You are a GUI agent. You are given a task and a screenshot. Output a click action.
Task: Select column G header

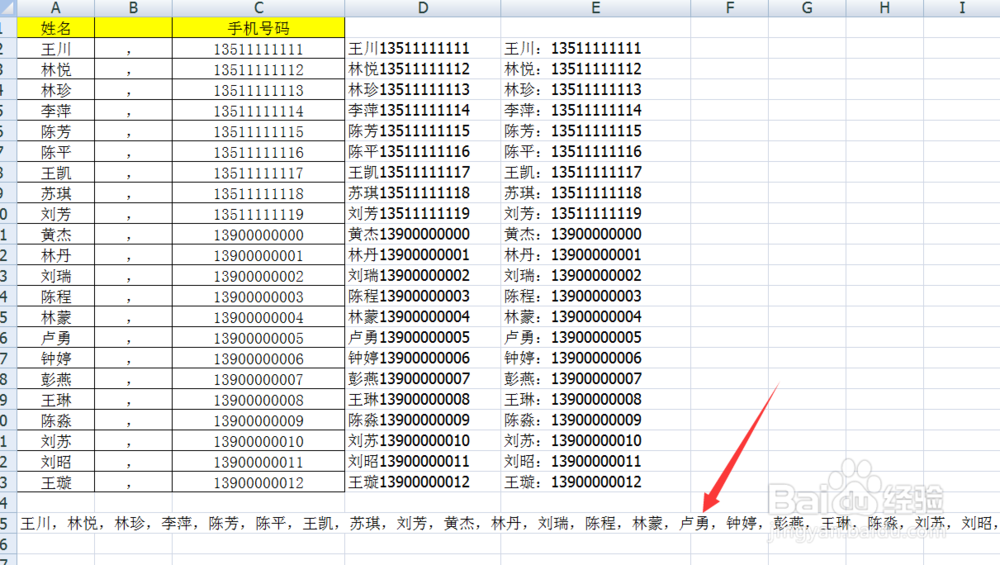(x=807, y=8)
